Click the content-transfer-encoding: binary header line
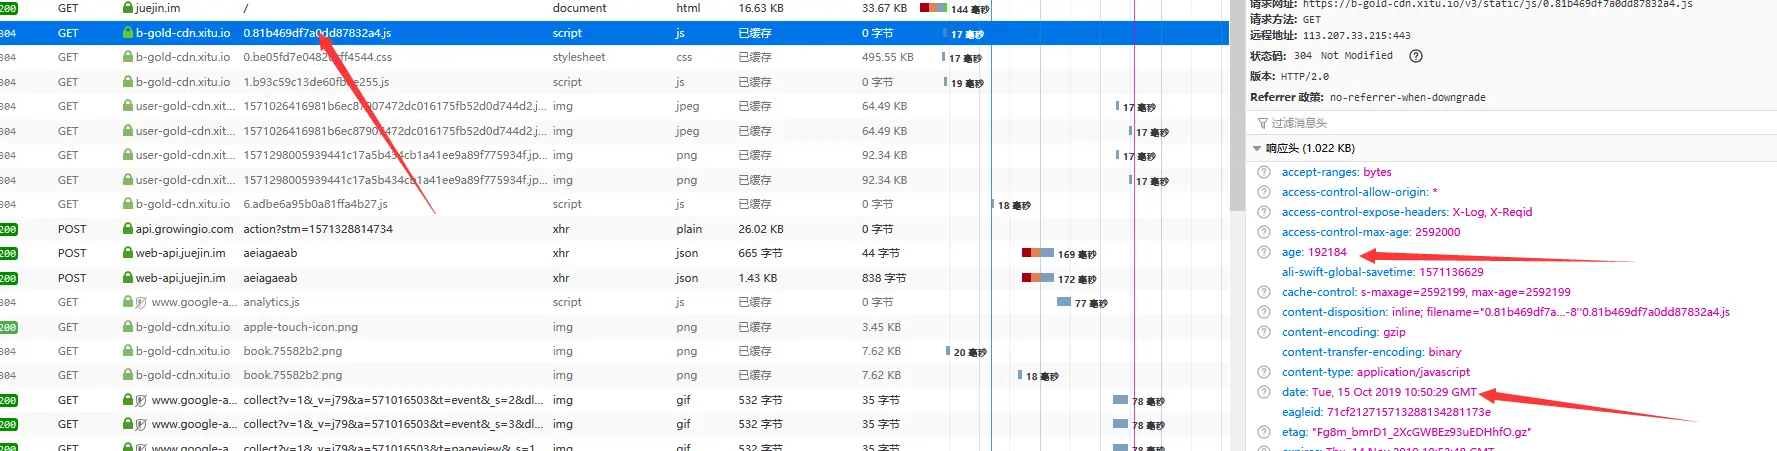Image resolution: width=1777 pixels, height=451 pixels. coord(1371,352)
